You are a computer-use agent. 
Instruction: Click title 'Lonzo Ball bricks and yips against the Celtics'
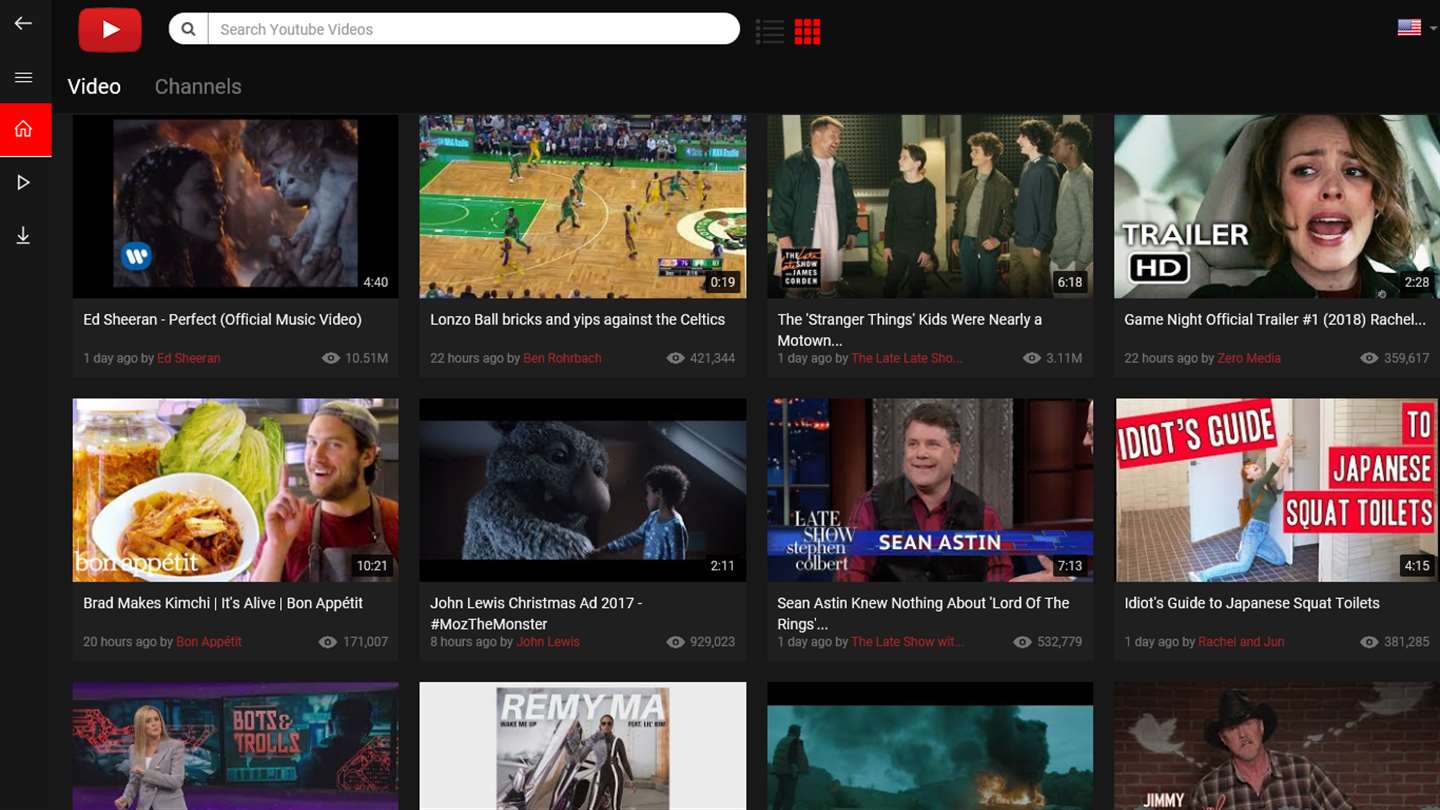pyautogui.click(x=577, y=320)
